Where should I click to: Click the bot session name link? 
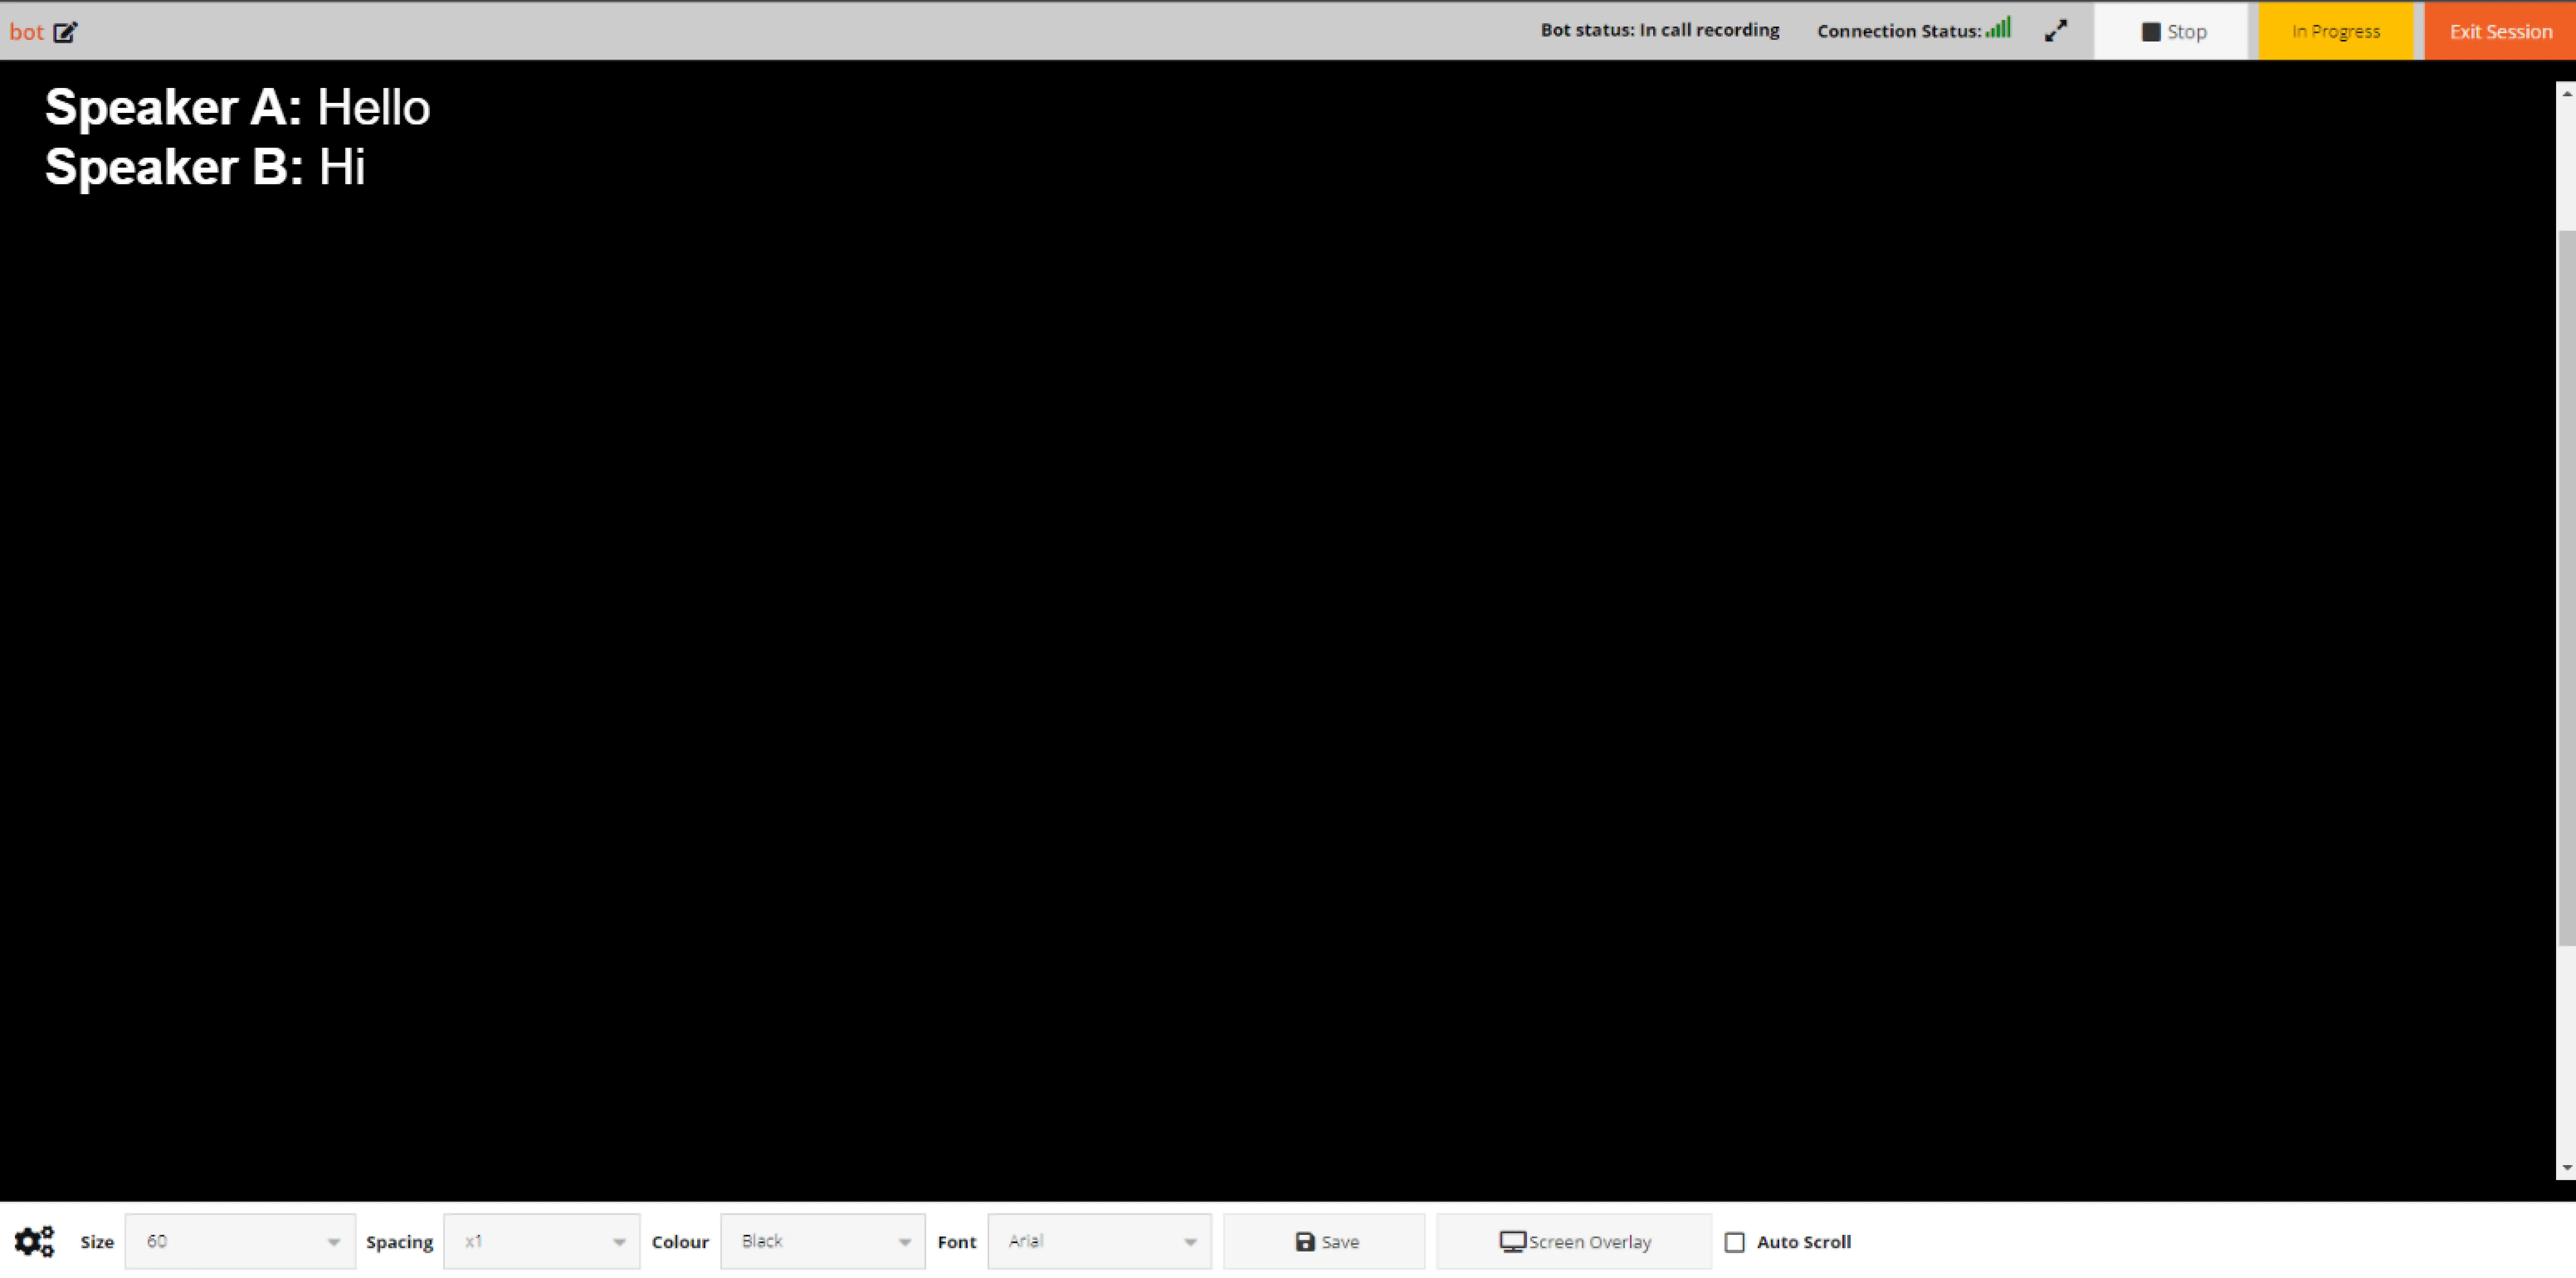point(26,32)
